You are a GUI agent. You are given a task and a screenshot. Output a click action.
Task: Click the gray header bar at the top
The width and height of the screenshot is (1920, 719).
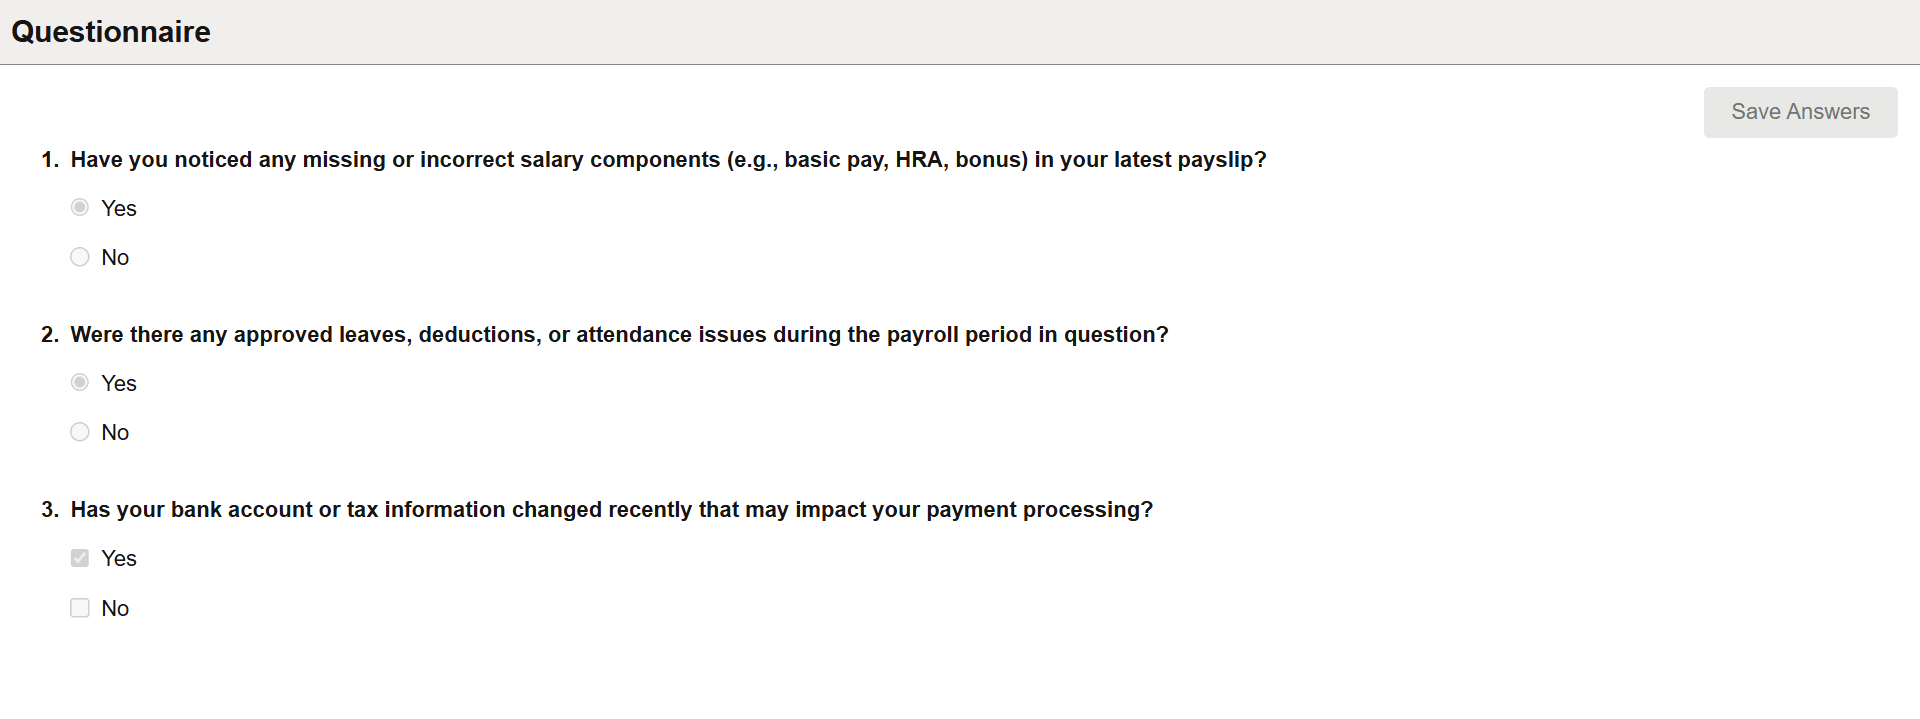960,31
